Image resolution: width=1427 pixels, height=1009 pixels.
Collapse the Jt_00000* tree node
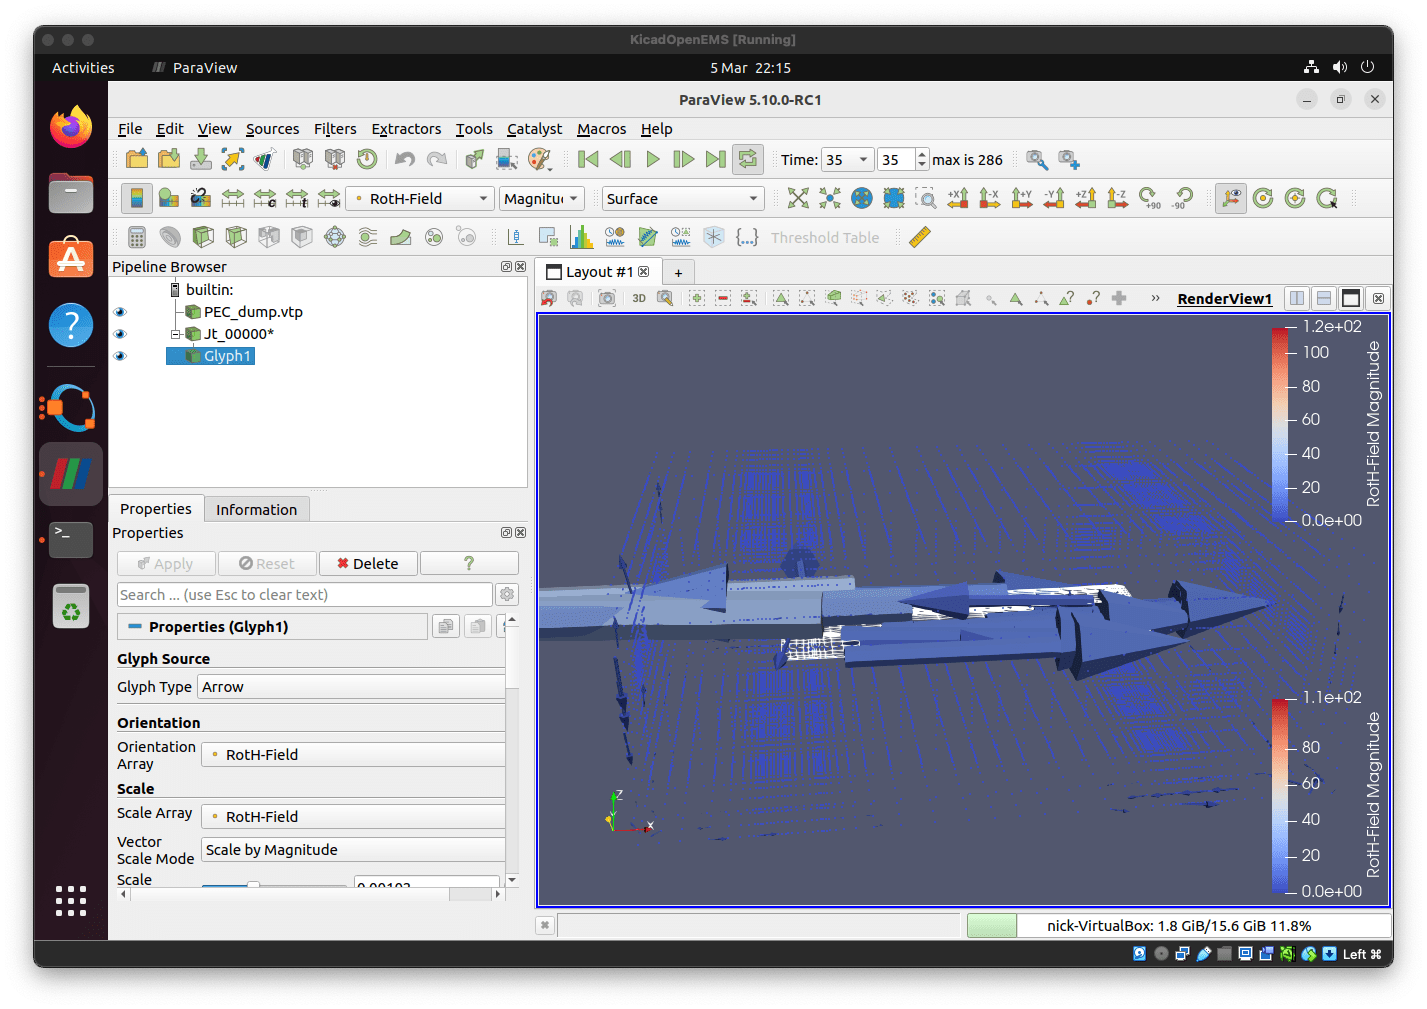[x=175, y=334]
